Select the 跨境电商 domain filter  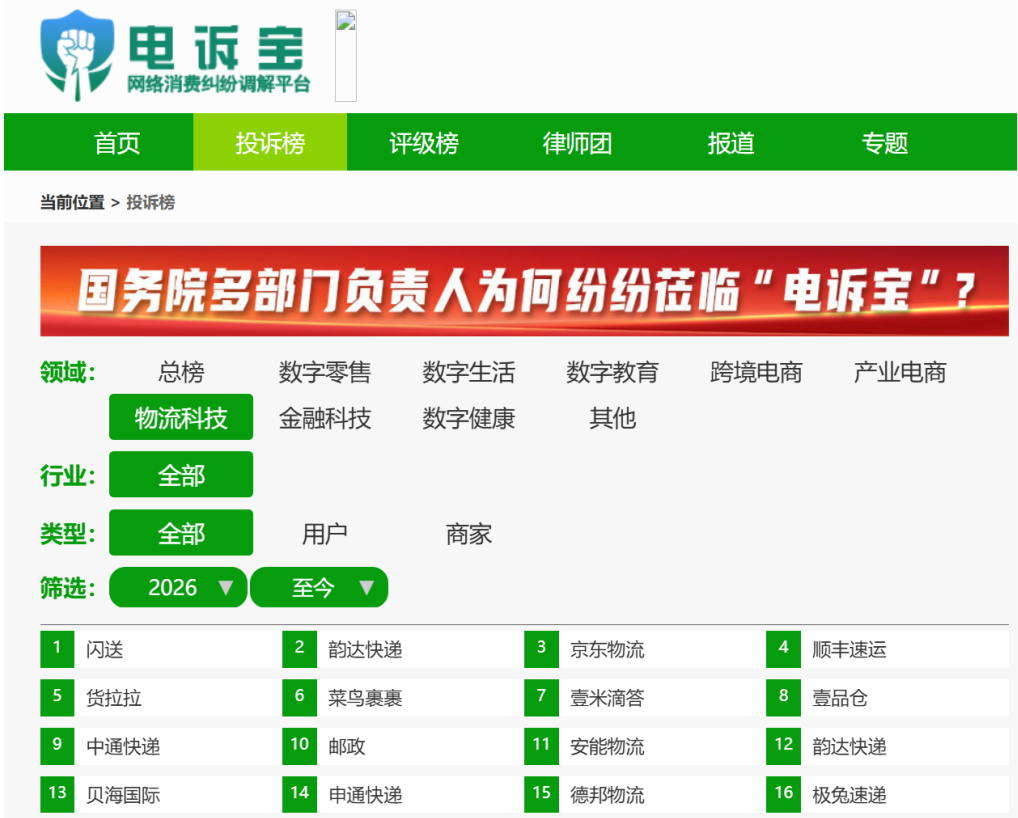tap(756, 373)
